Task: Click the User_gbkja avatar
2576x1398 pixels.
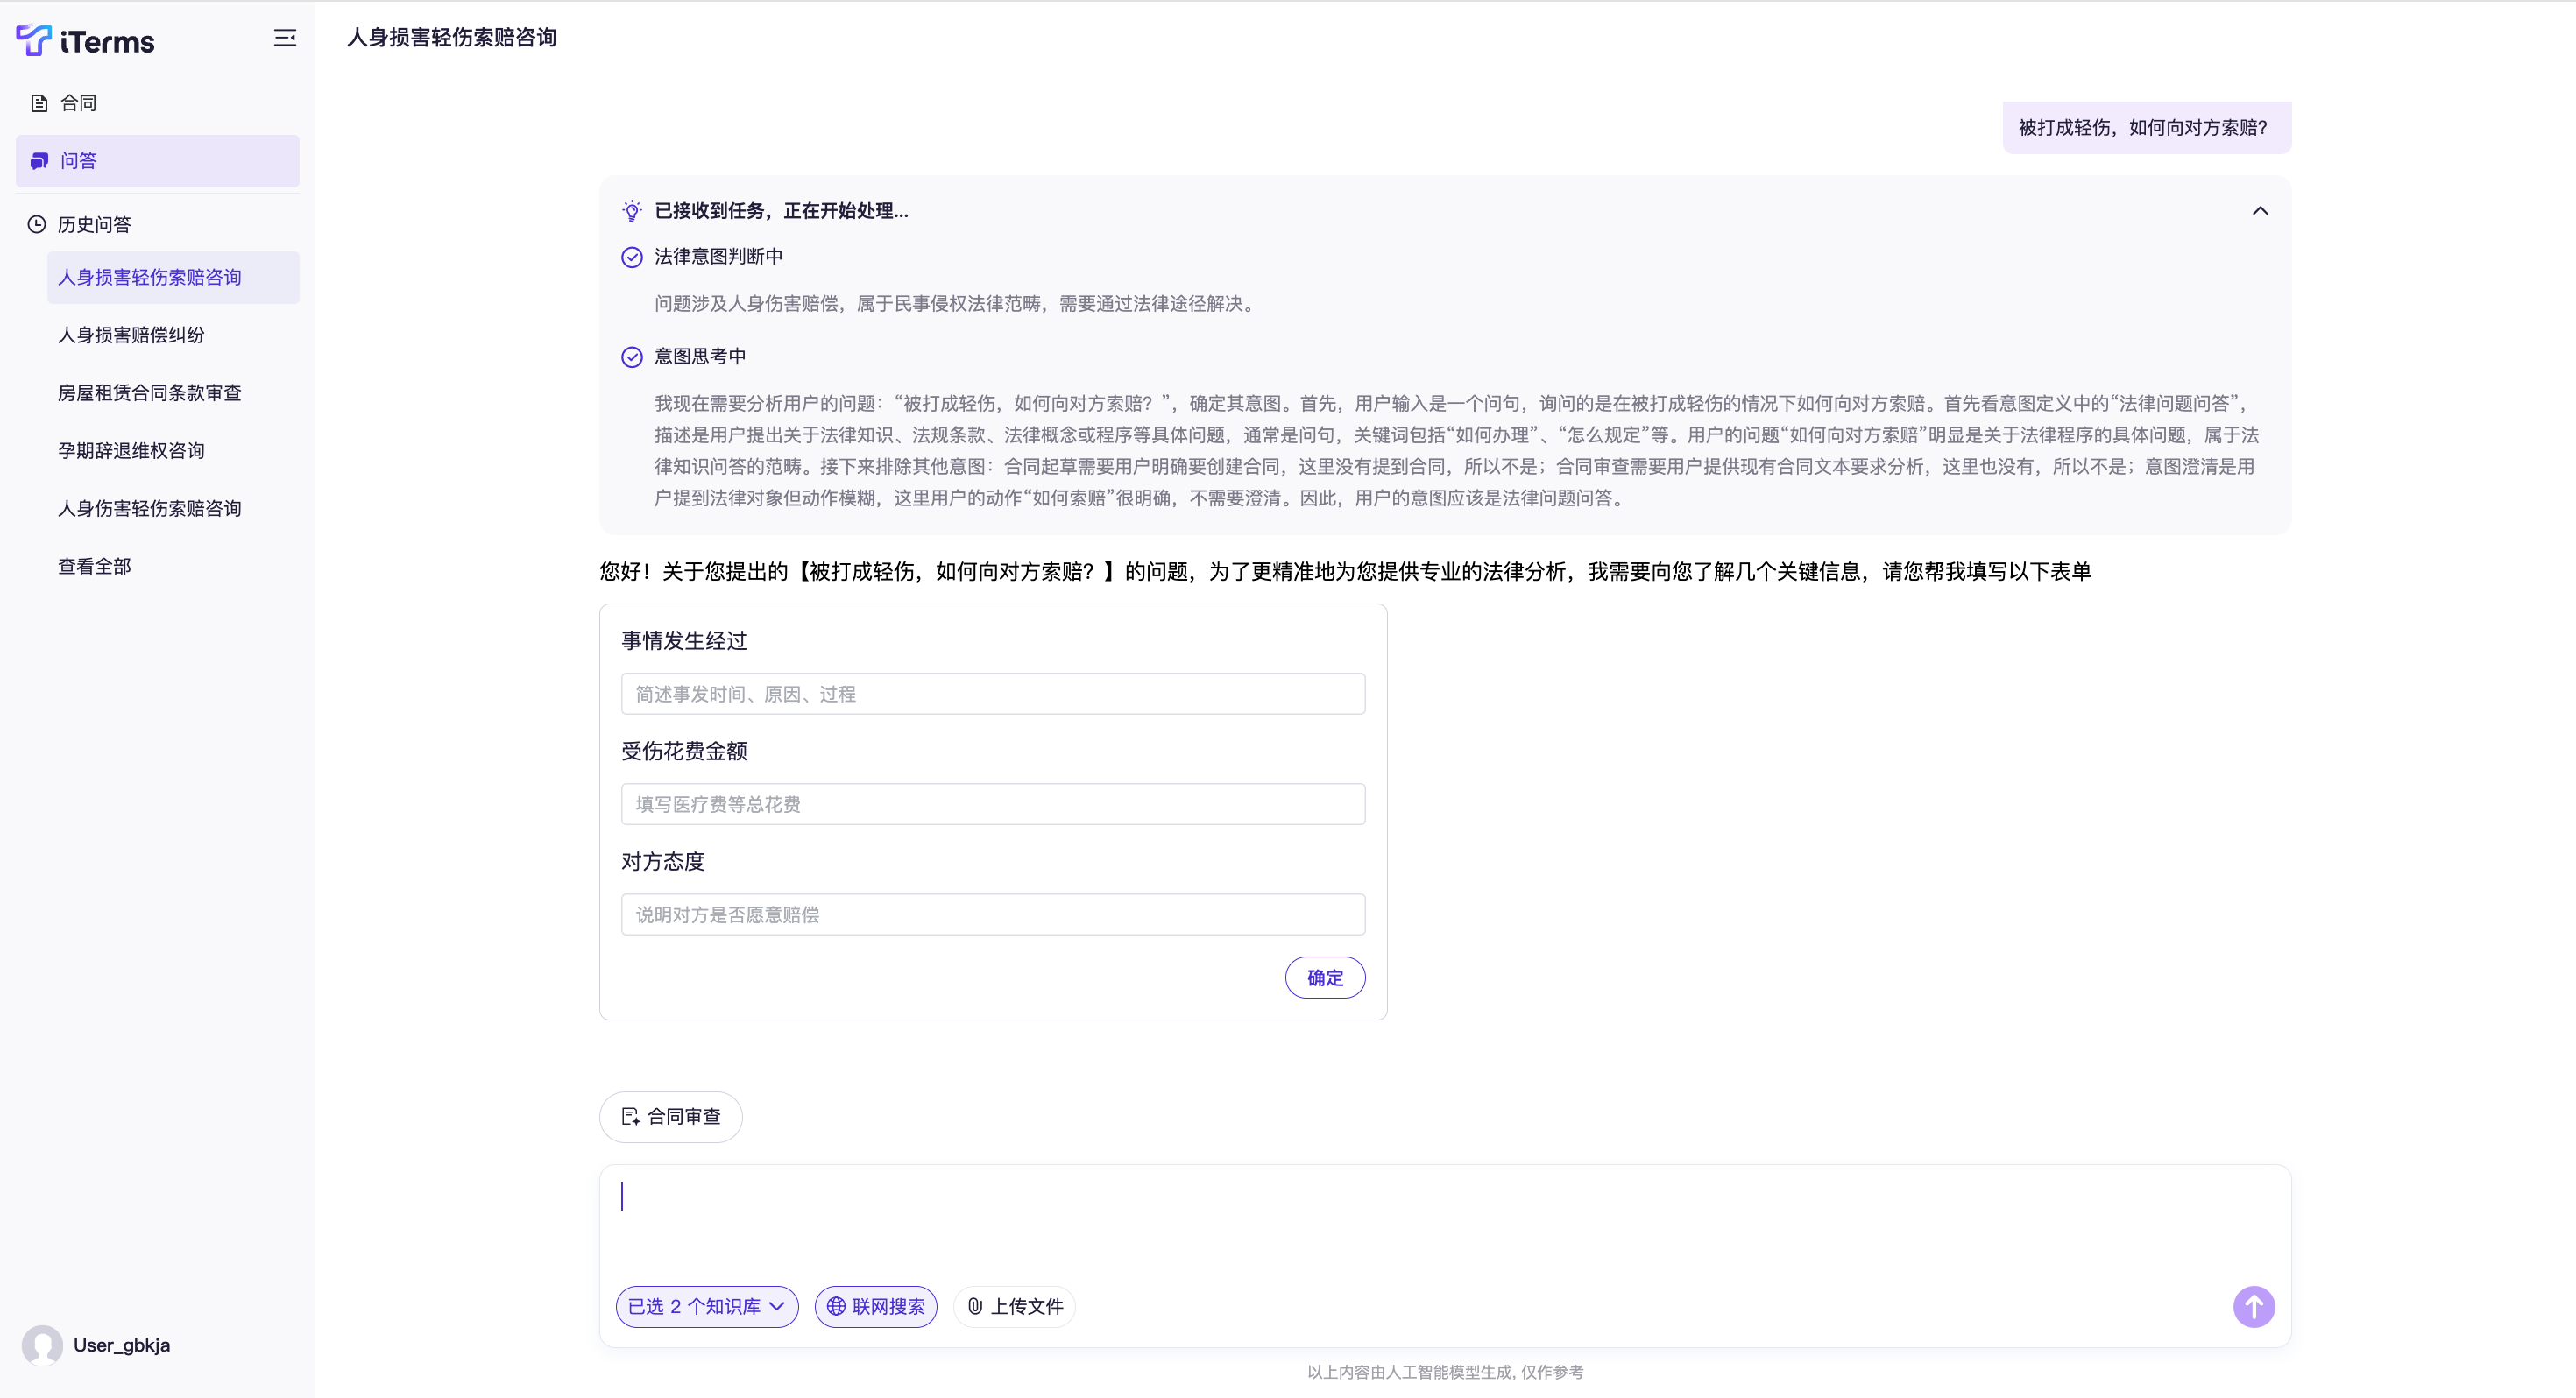Action: (x=42, y=1344)
